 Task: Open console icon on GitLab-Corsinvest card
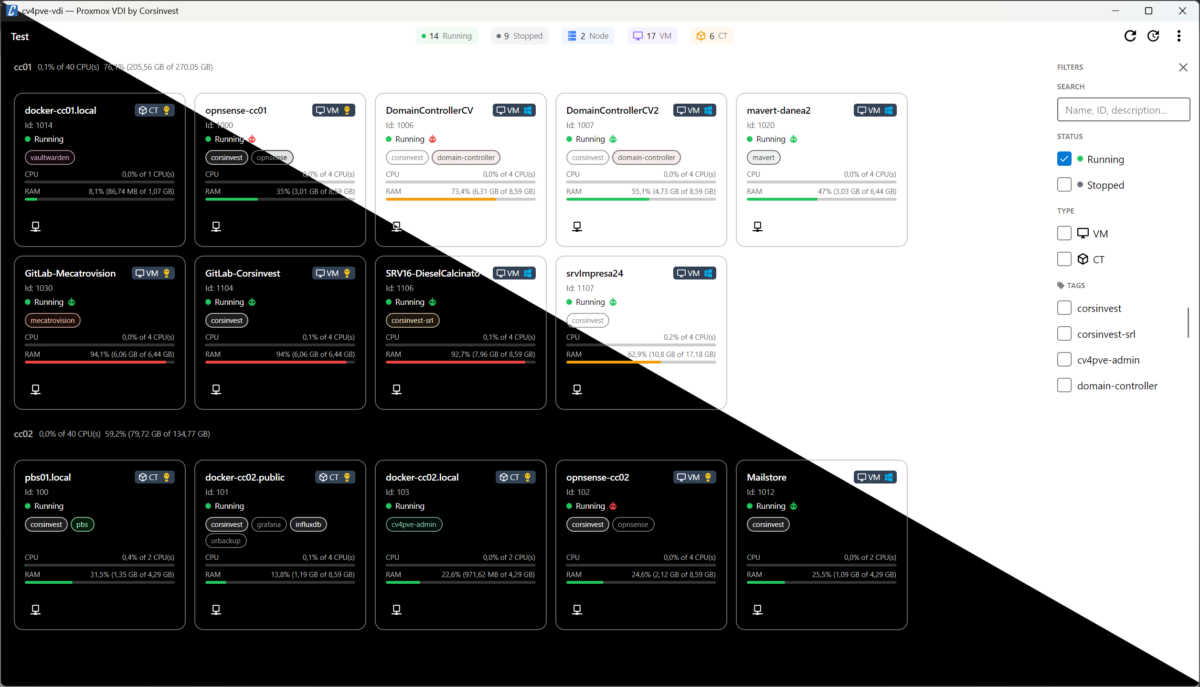click(x=216, y=389)
